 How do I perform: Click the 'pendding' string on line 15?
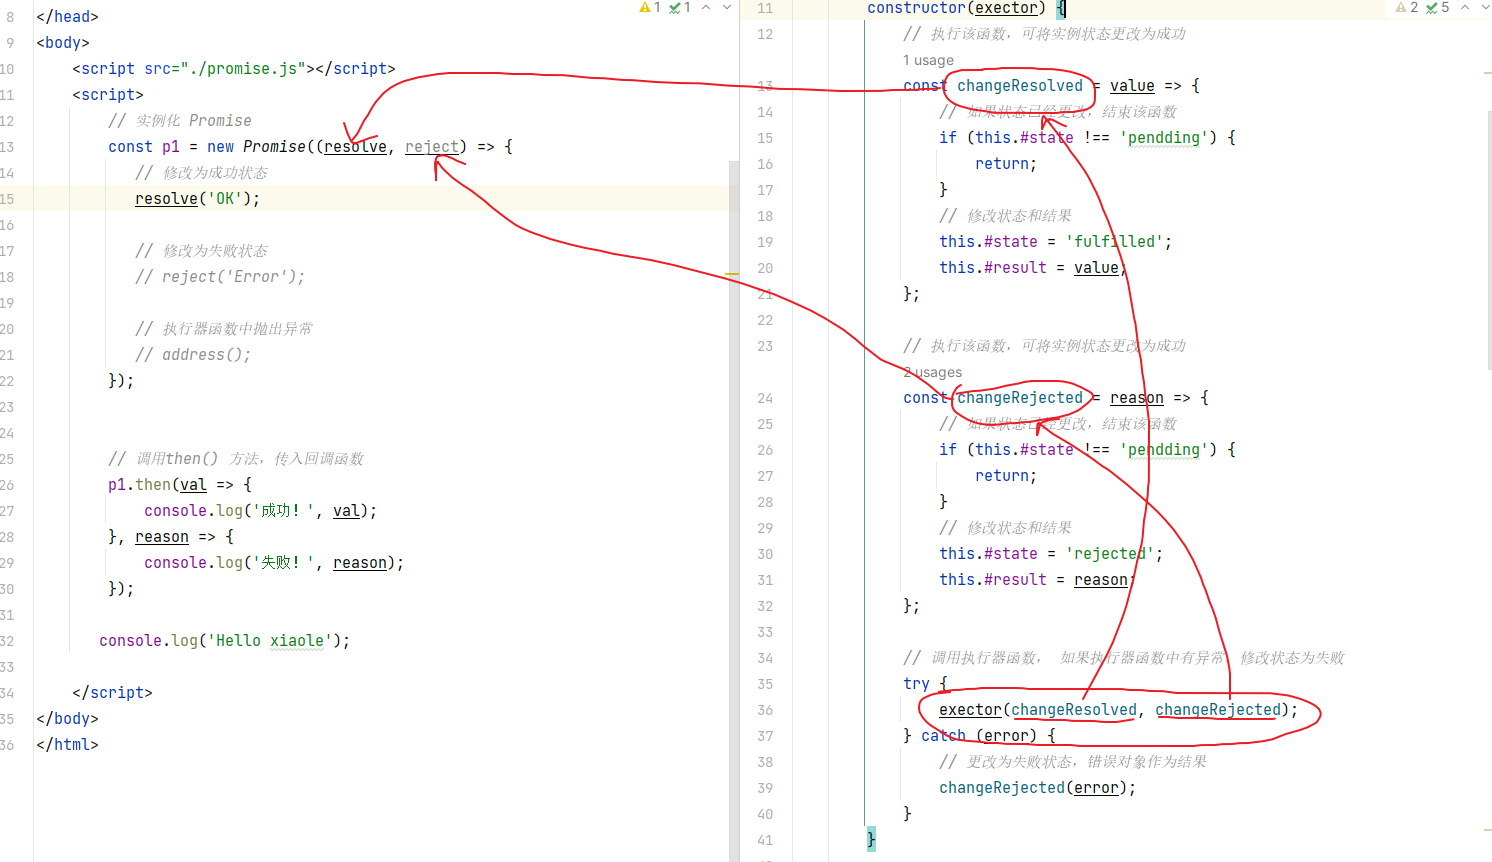(1164, 138)
